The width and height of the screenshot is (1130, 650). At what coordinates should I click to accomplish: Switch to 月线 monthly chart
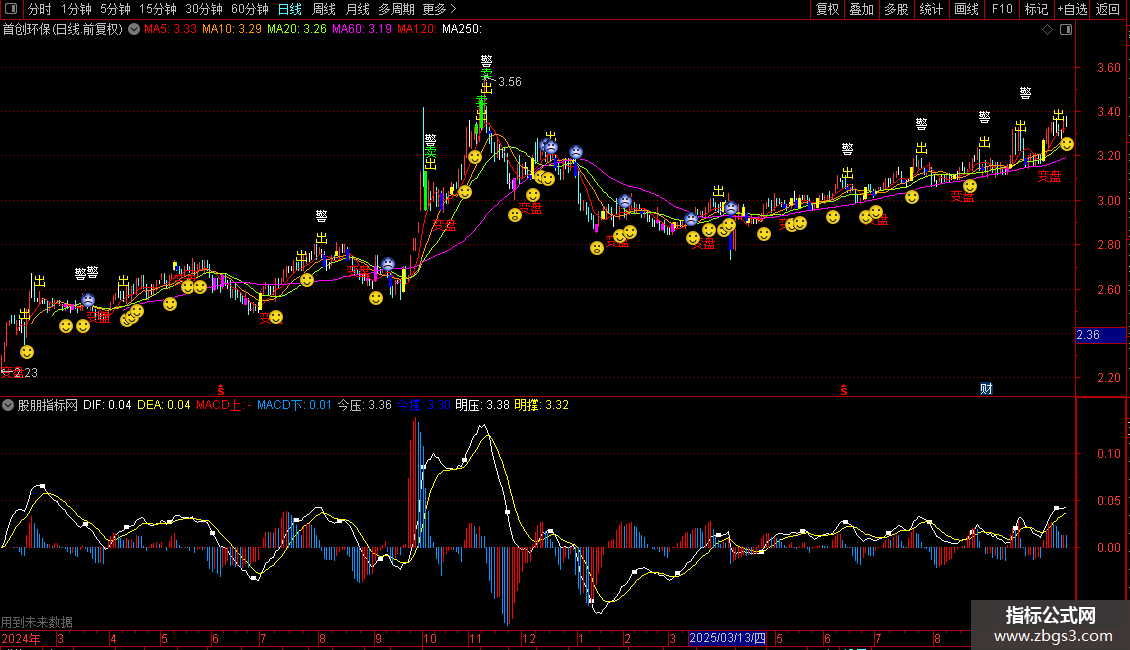coord(357,9)
